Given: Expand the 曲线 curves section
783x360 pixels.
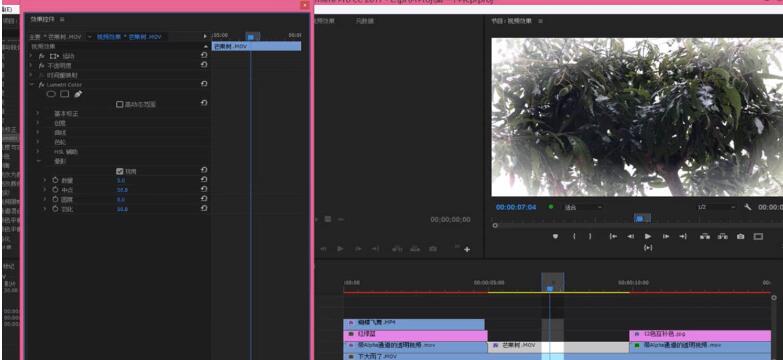Looking at the screenshot, I should pyautogui.click(x=38, y=132).
